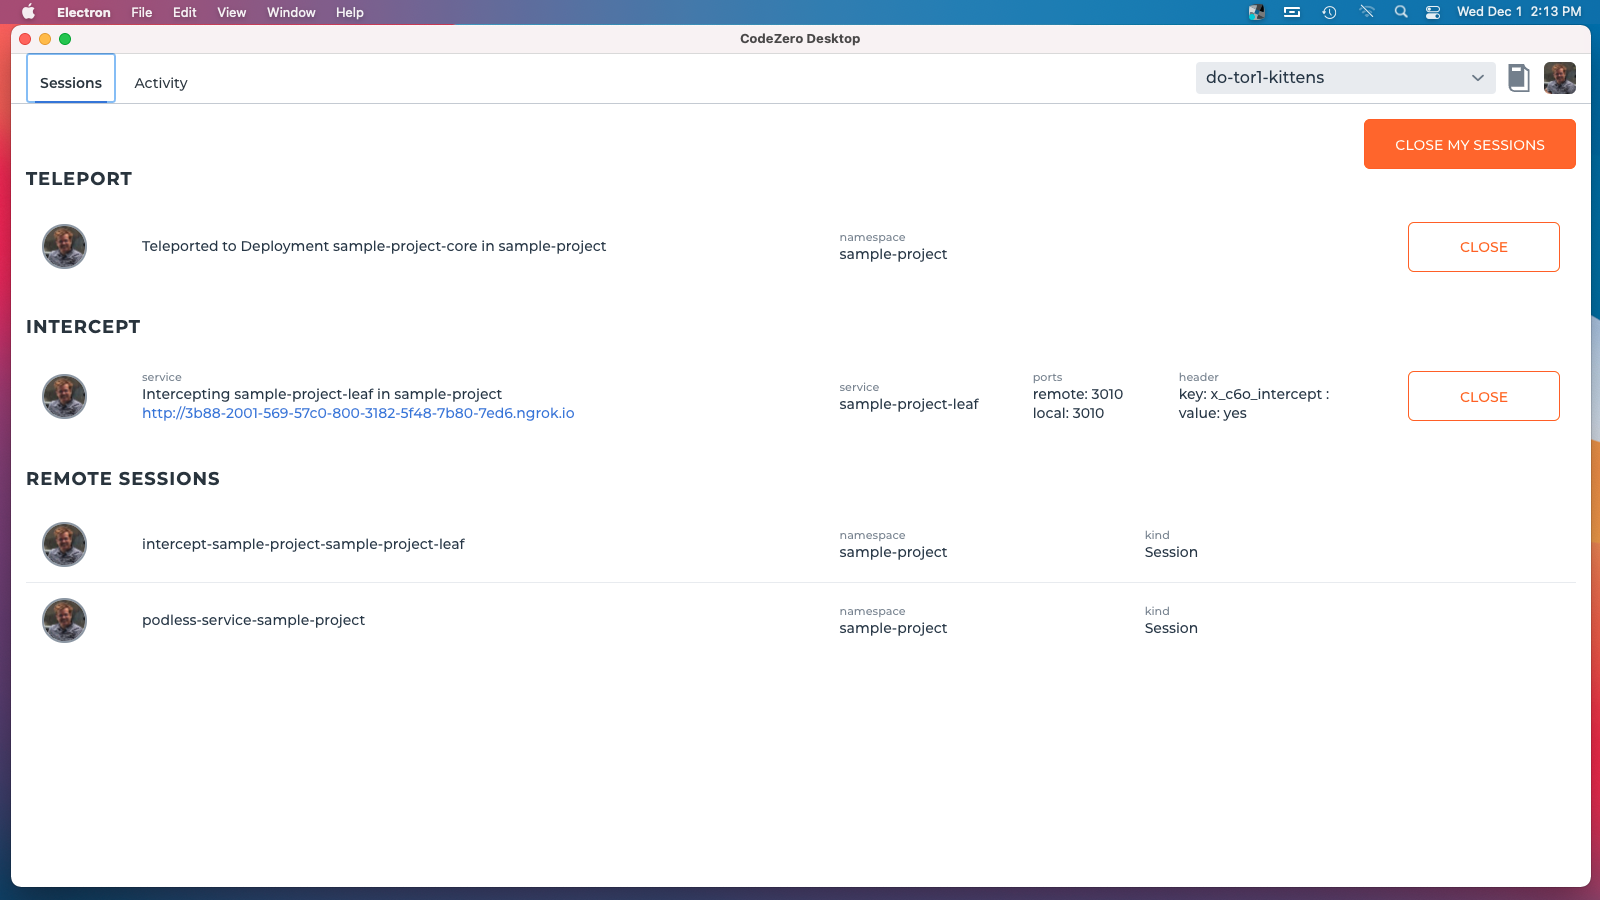Viewport: 1600px width, 900px height.
Task: Click the 'local: 3010' port value
Action: [x=1068, y=413]
